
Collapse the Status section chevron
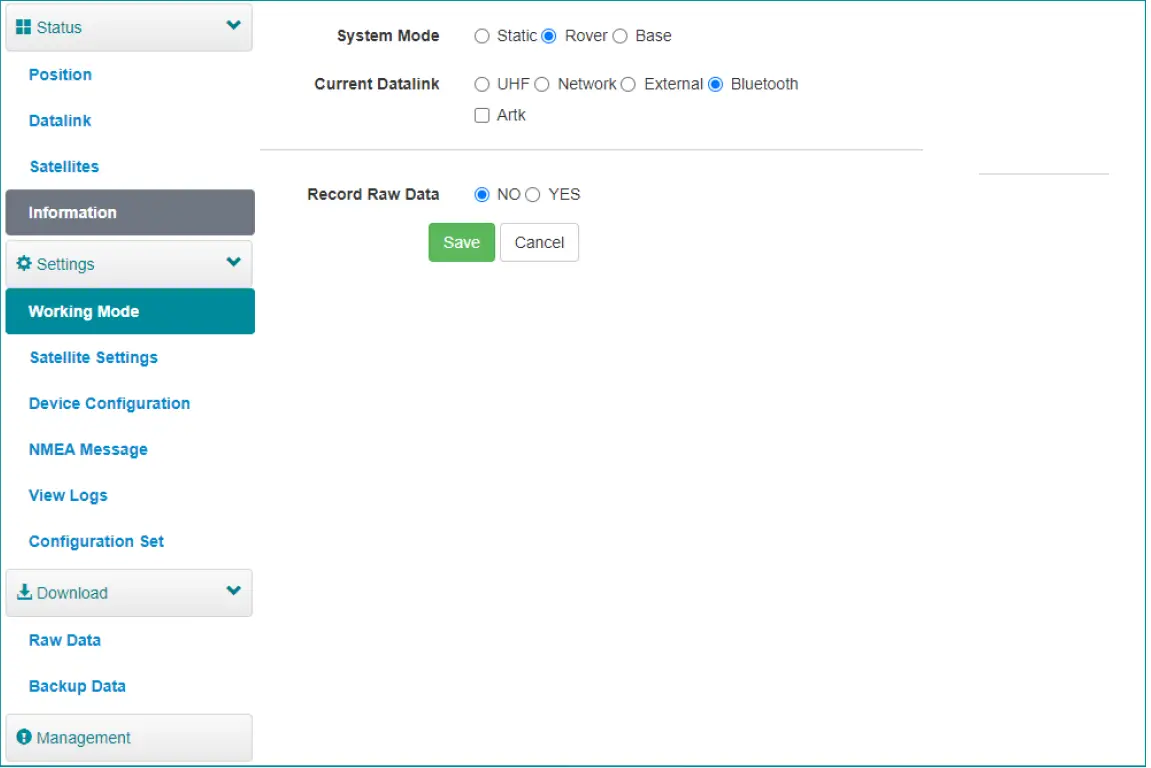point(233,26)
